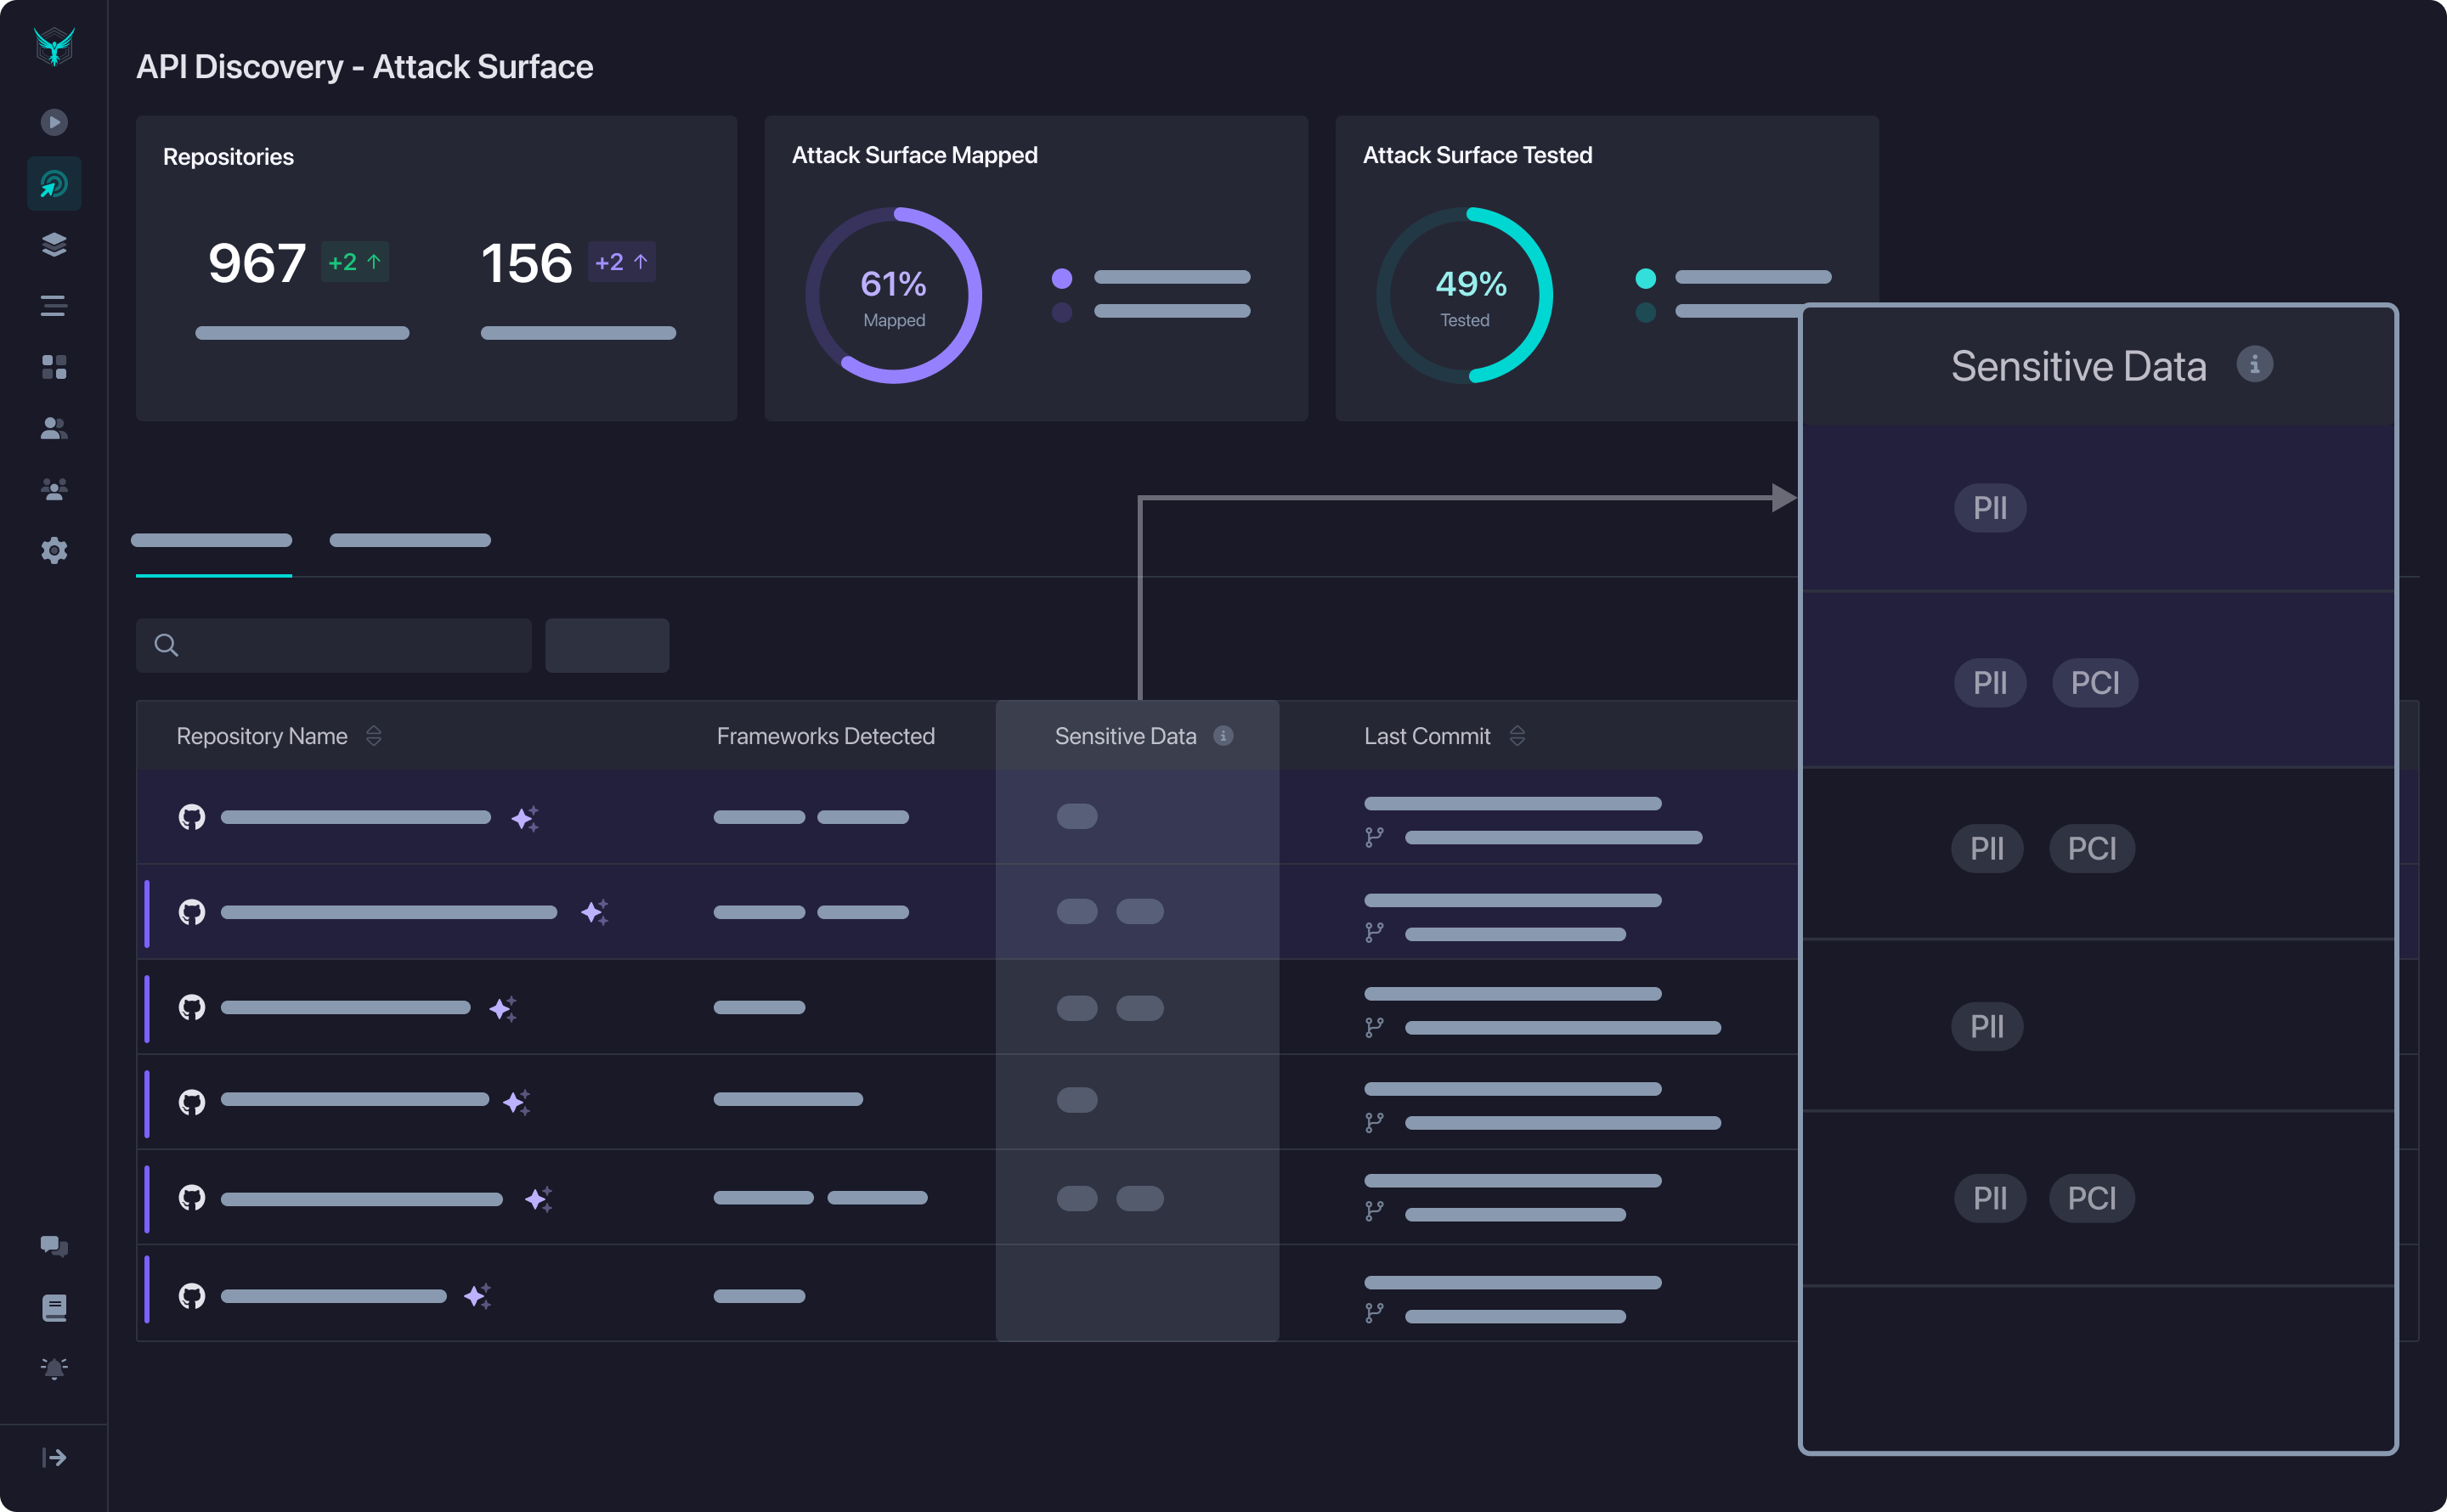Image resolution: width=2447 pixels, height=1512 pixels.
Task: Click the documentation book sidebar icon
Action: (x=54, y=1307)
